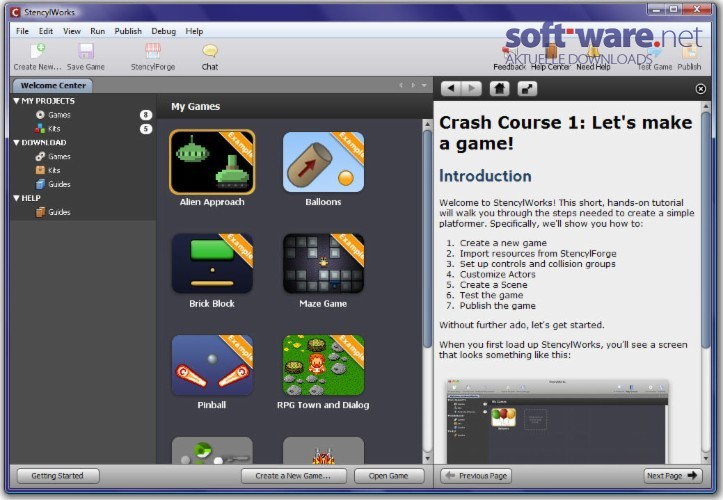Open the Publish menu
The height and width of the screenshot is (500, 723).
128,31
